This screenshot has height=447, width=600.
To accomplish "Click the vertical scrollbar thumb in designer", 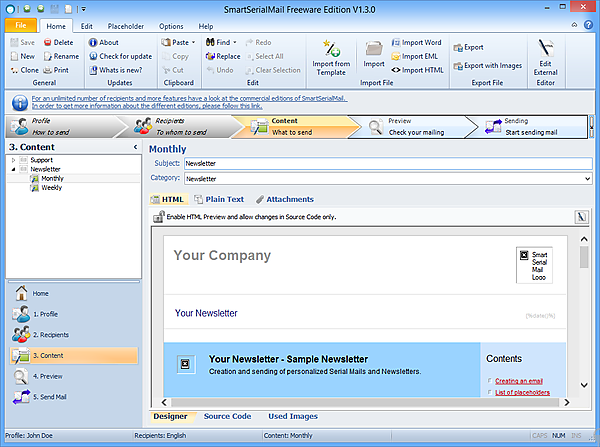I will [x=584, y=257].
